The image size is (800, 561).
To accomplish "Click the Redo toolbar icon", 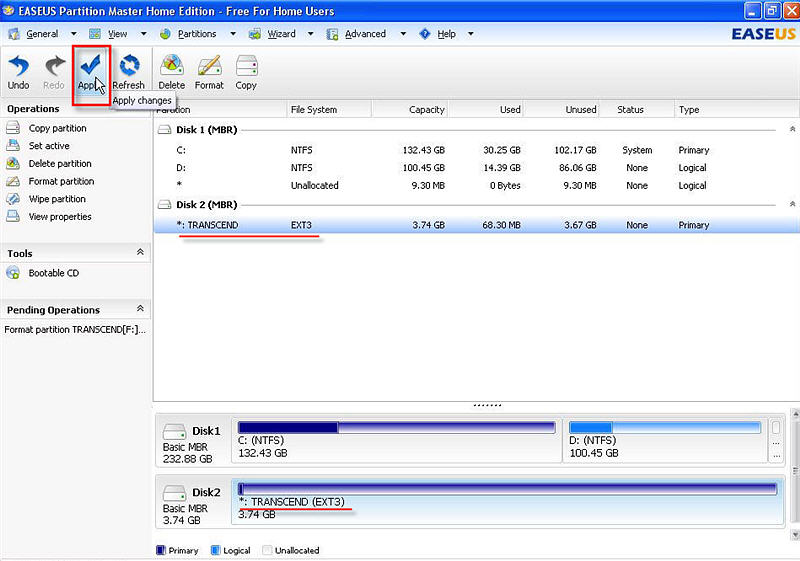I will (x=55, y=66).
